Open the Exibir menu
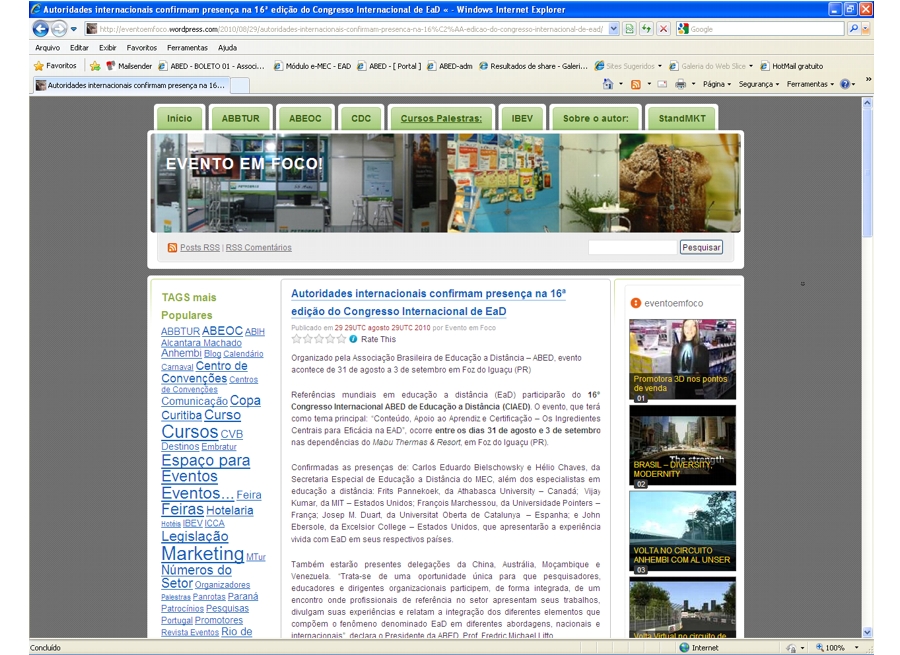The image size is (900, 655). point(107,48)
